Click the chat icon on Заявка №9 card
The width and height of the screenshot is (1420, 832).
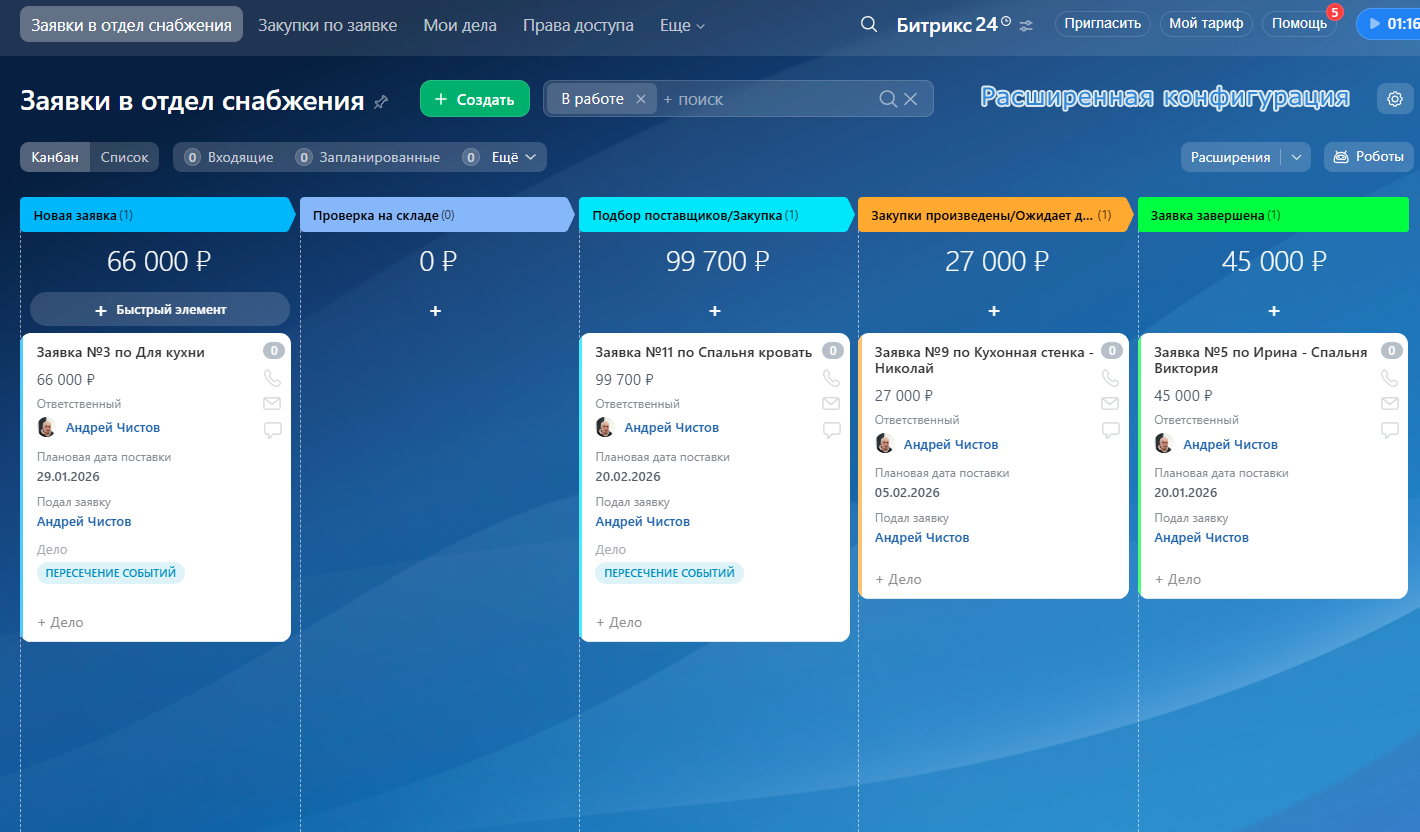click(x=1110, y=430)
